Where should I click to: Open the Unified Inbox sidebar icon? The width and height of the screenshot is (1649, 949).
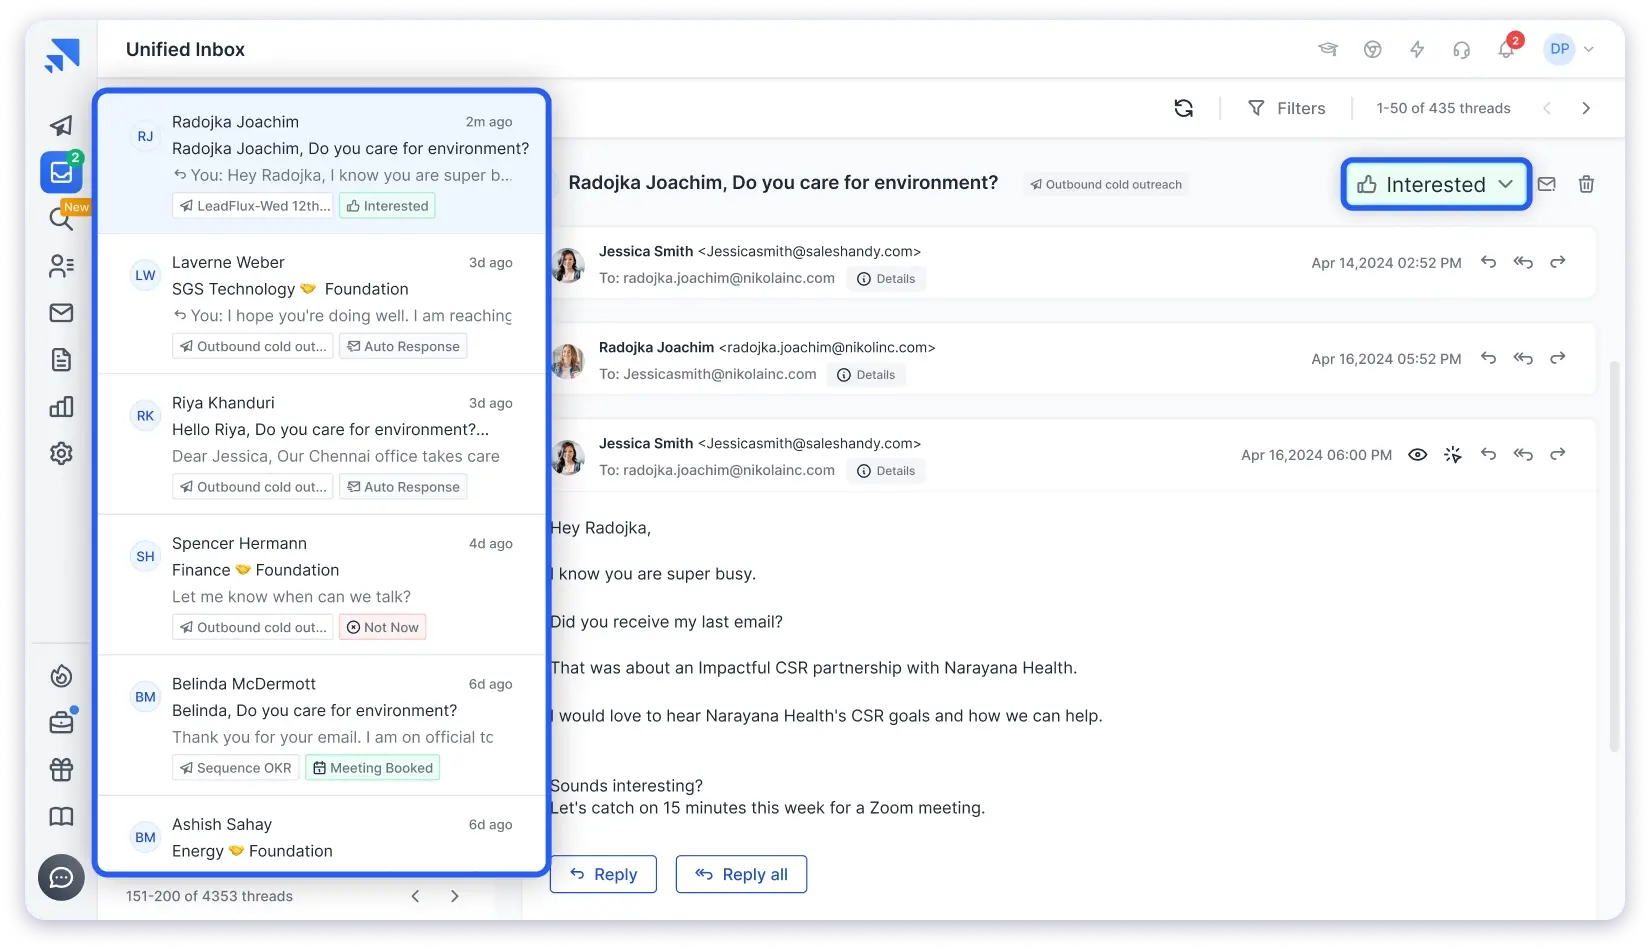pos(61,172)
